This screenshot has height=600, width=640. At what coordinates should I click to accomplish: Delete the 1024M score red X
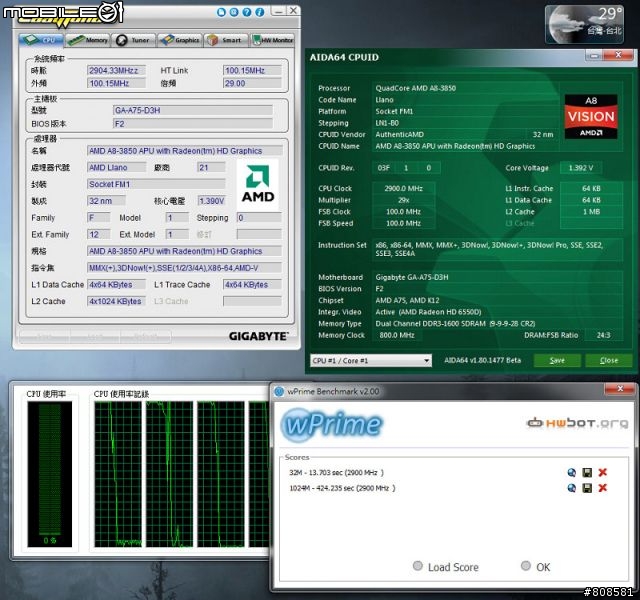click(602, 488)
